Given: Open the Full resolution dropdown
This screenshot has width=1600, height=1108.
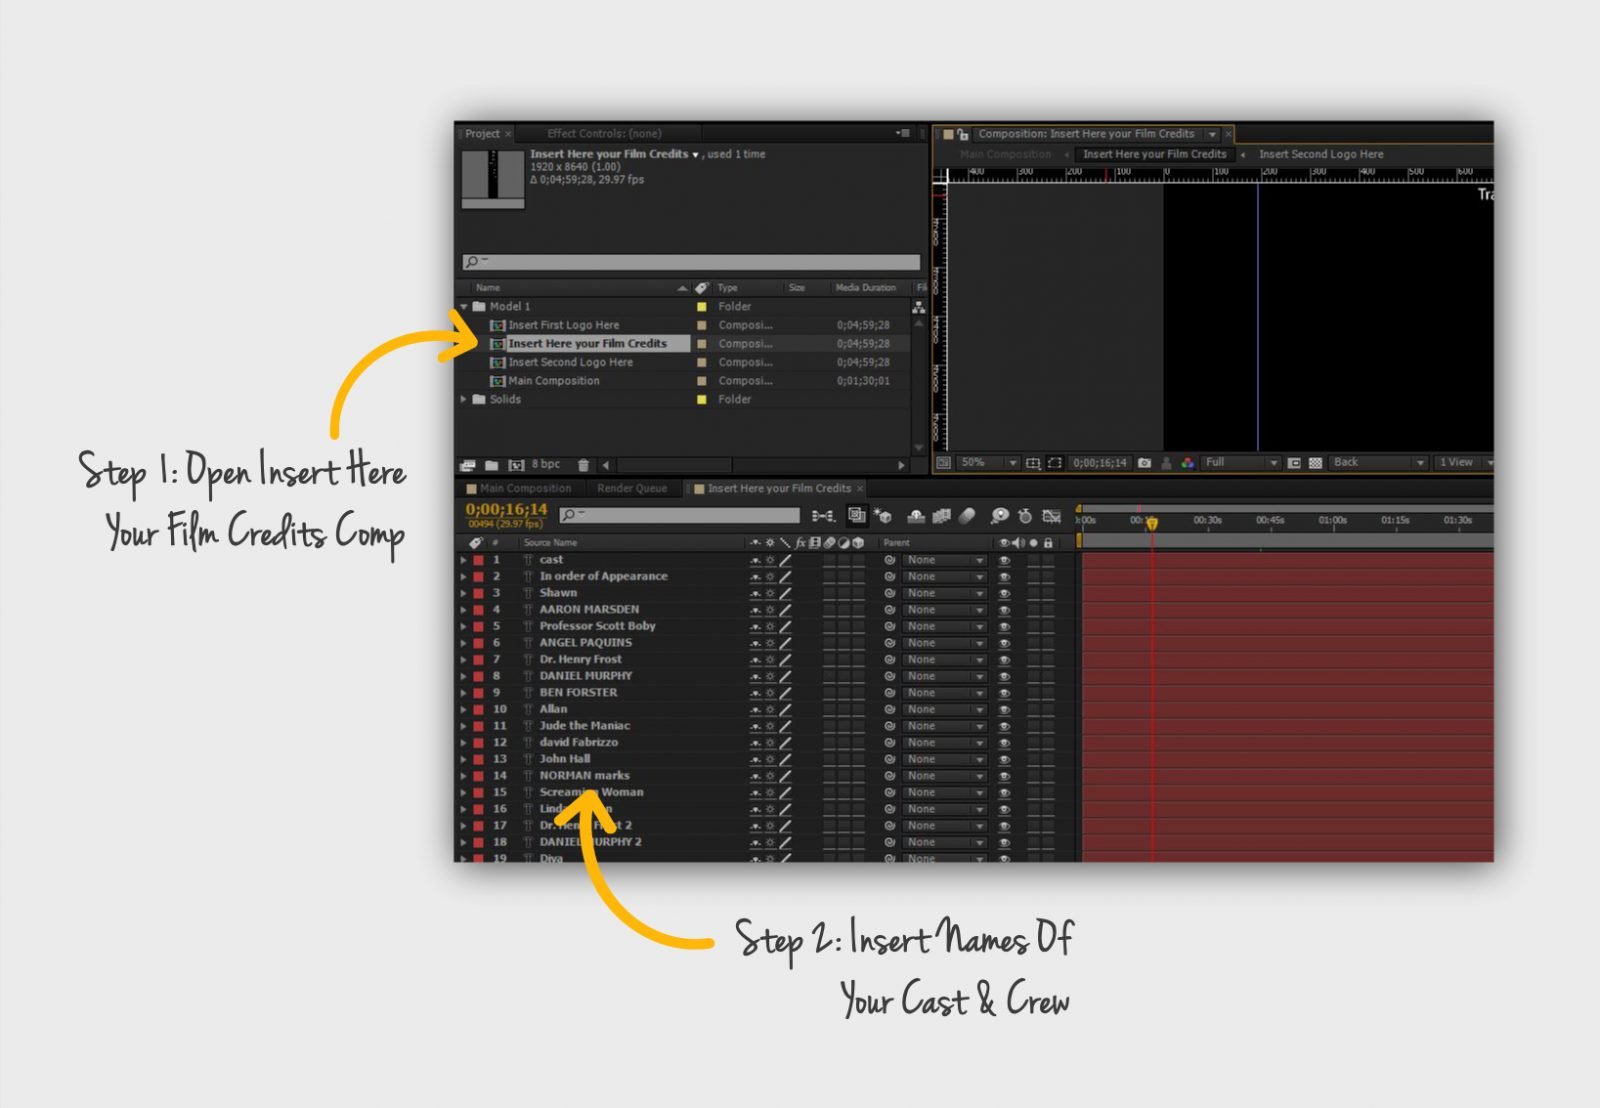Looking at the screenshot, I should pos(1241,463).
